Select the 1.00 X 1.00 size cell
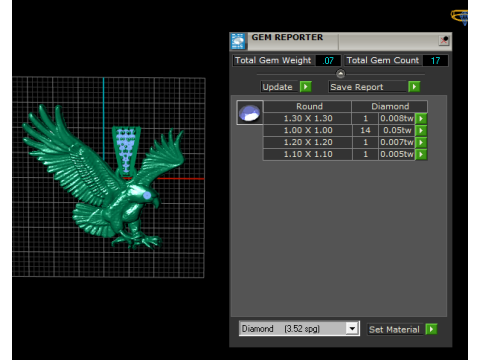The width and height of the screenshot is (480, 360). pyautogui.click(x=308, y=130)
